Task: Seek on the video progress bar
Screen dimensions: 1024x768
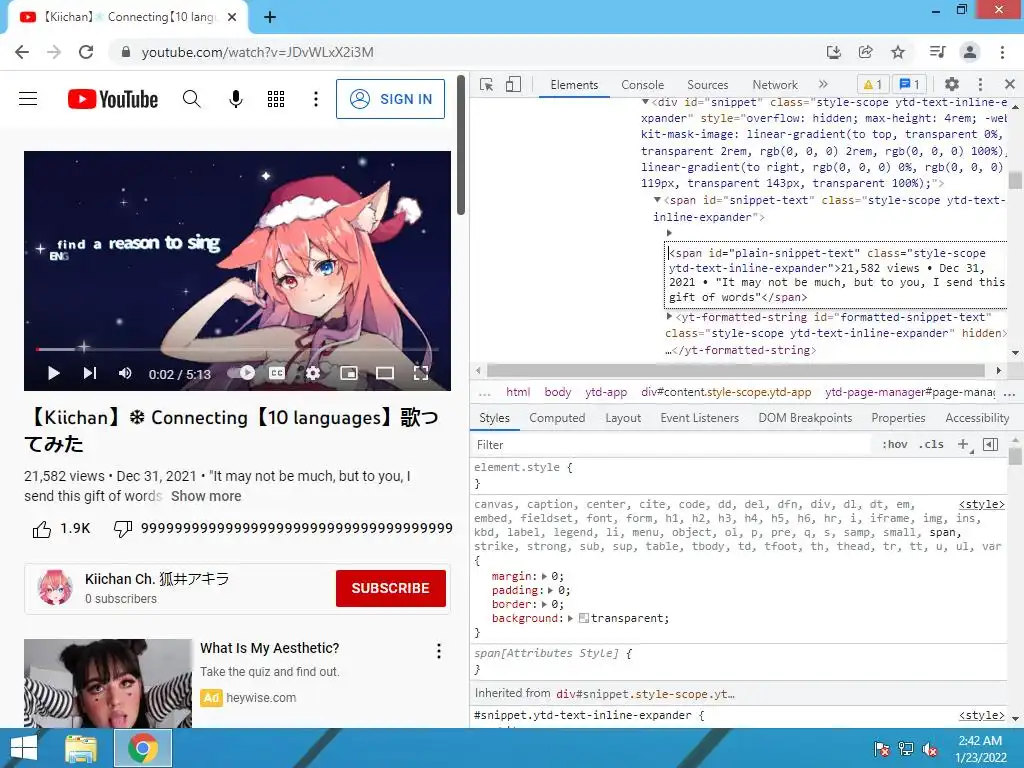Action: pyautogui.click(x=237, y=349)
